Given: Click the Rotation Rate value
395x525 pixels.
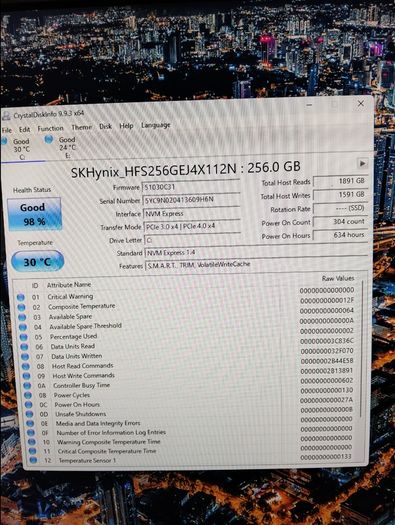Looking at the screenshot, I should point(340,208).
